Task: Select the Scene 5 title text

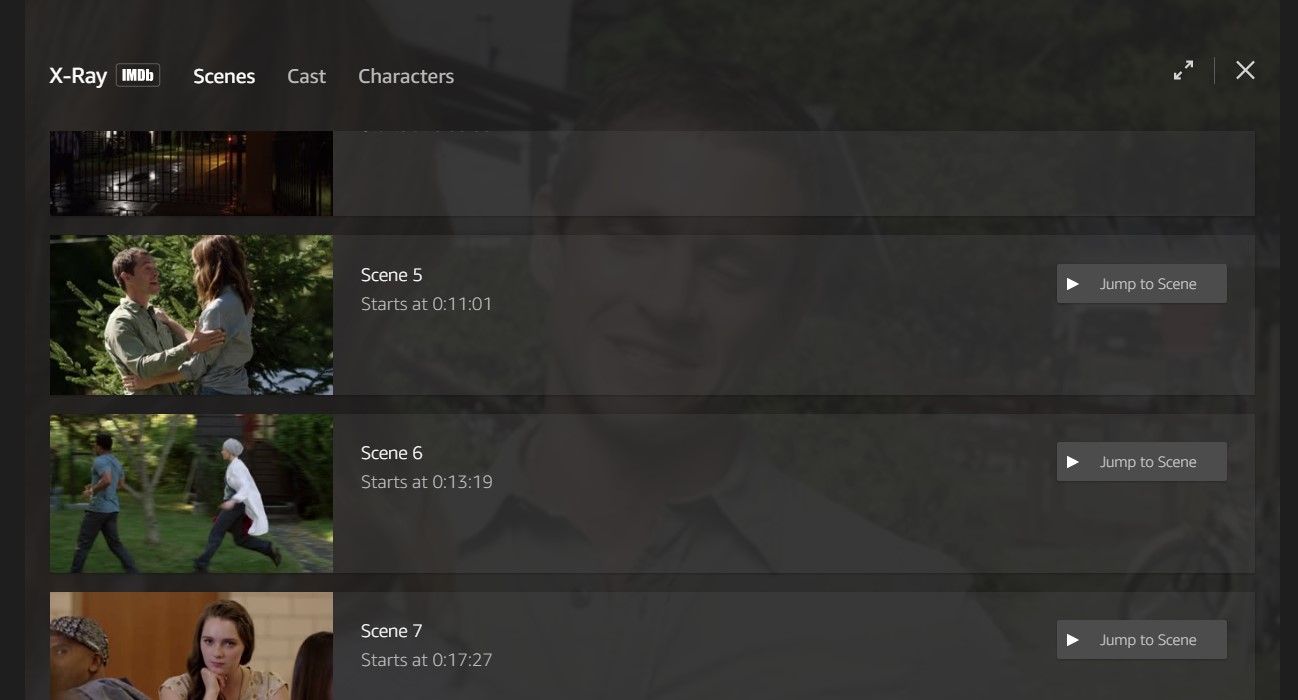Action: pos(392,275)
